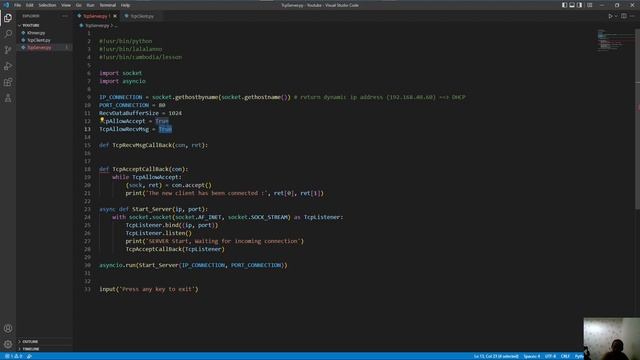Click "input('Press any key to exit')" line

pyautogui.click(x=149, y=289)
